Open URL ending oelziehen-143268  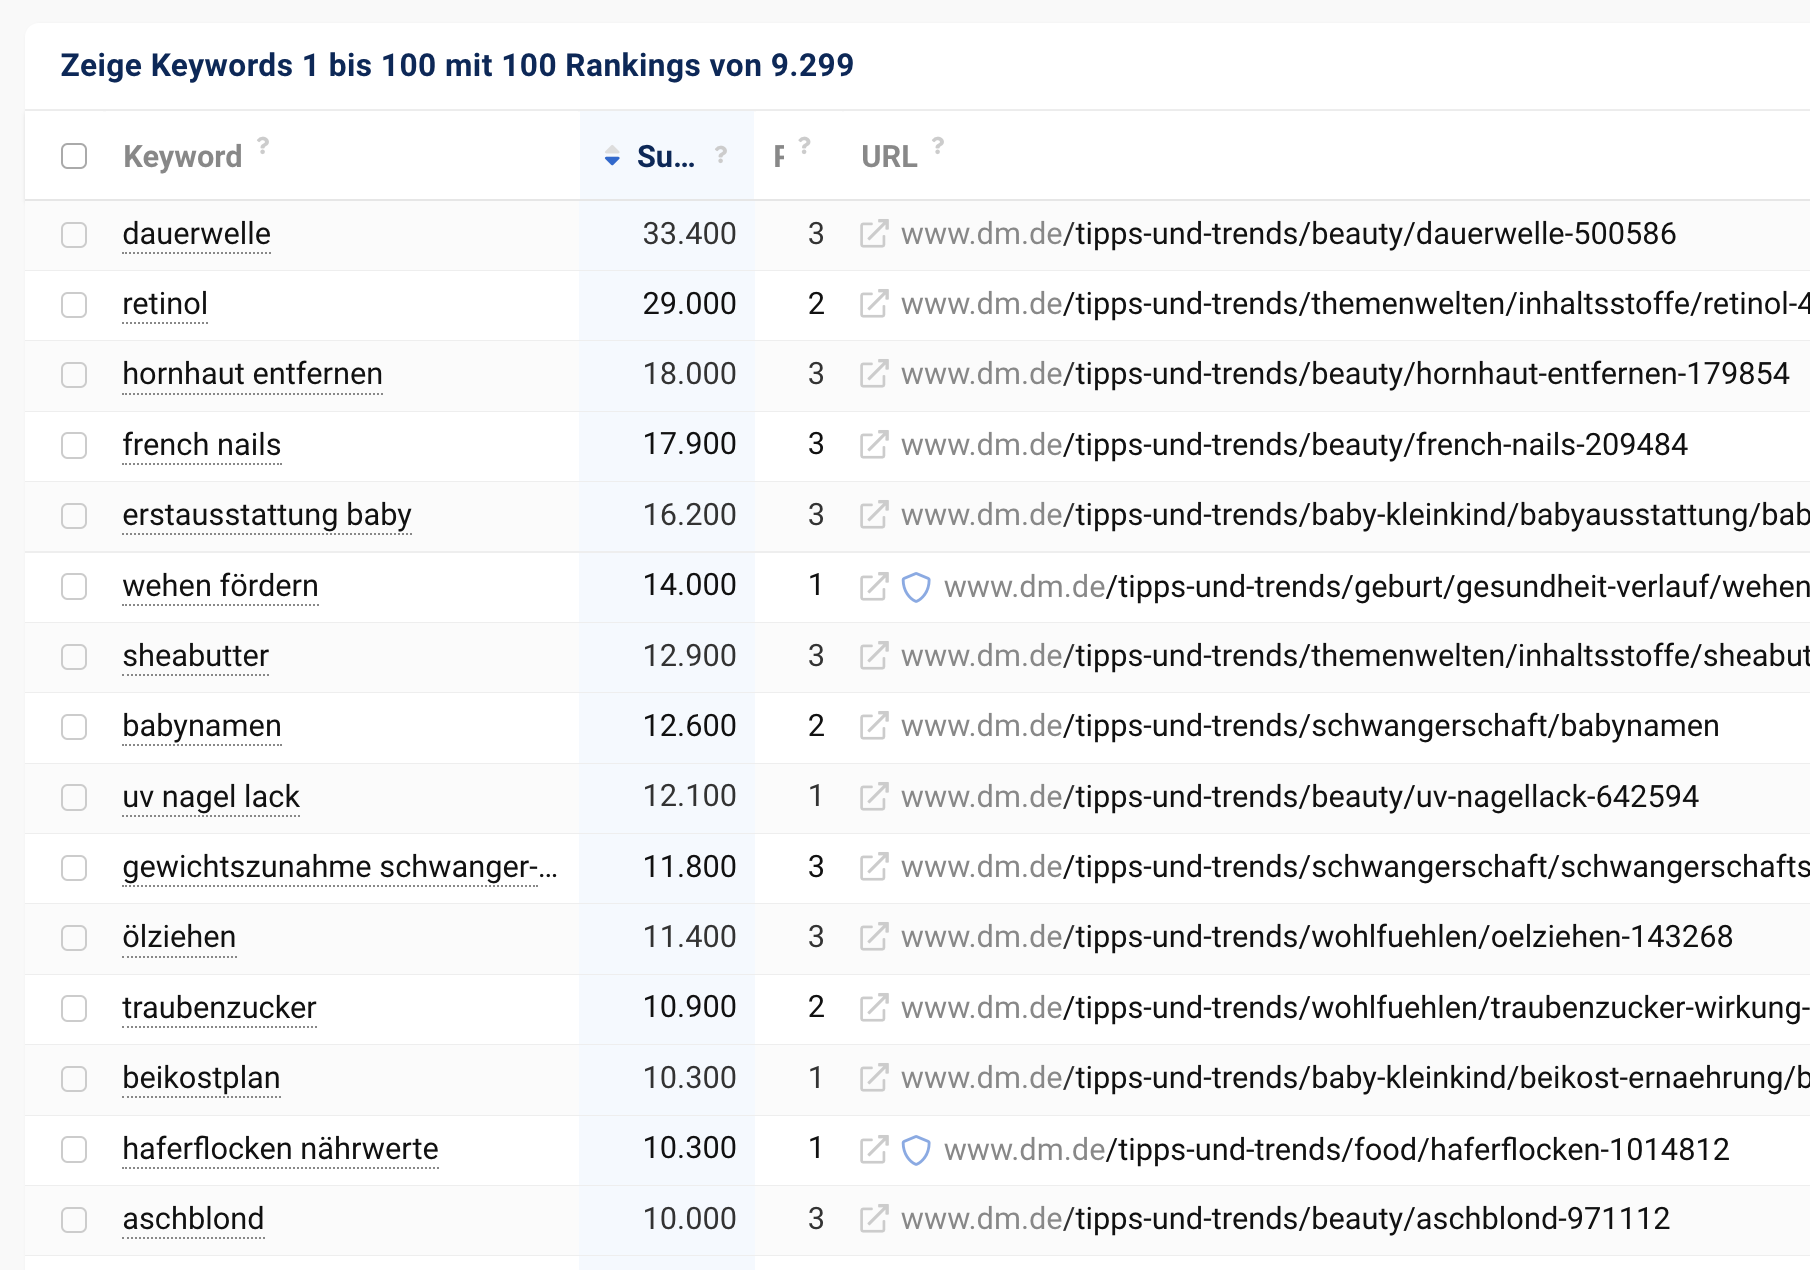pyautogui.click(x=1316, y=937)
